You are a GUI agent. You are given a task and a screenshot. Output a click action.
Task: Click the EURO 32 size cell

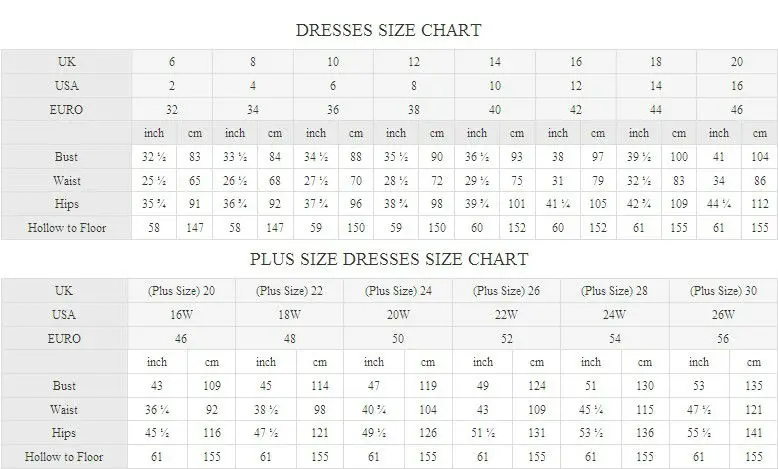tap(172, 110)
